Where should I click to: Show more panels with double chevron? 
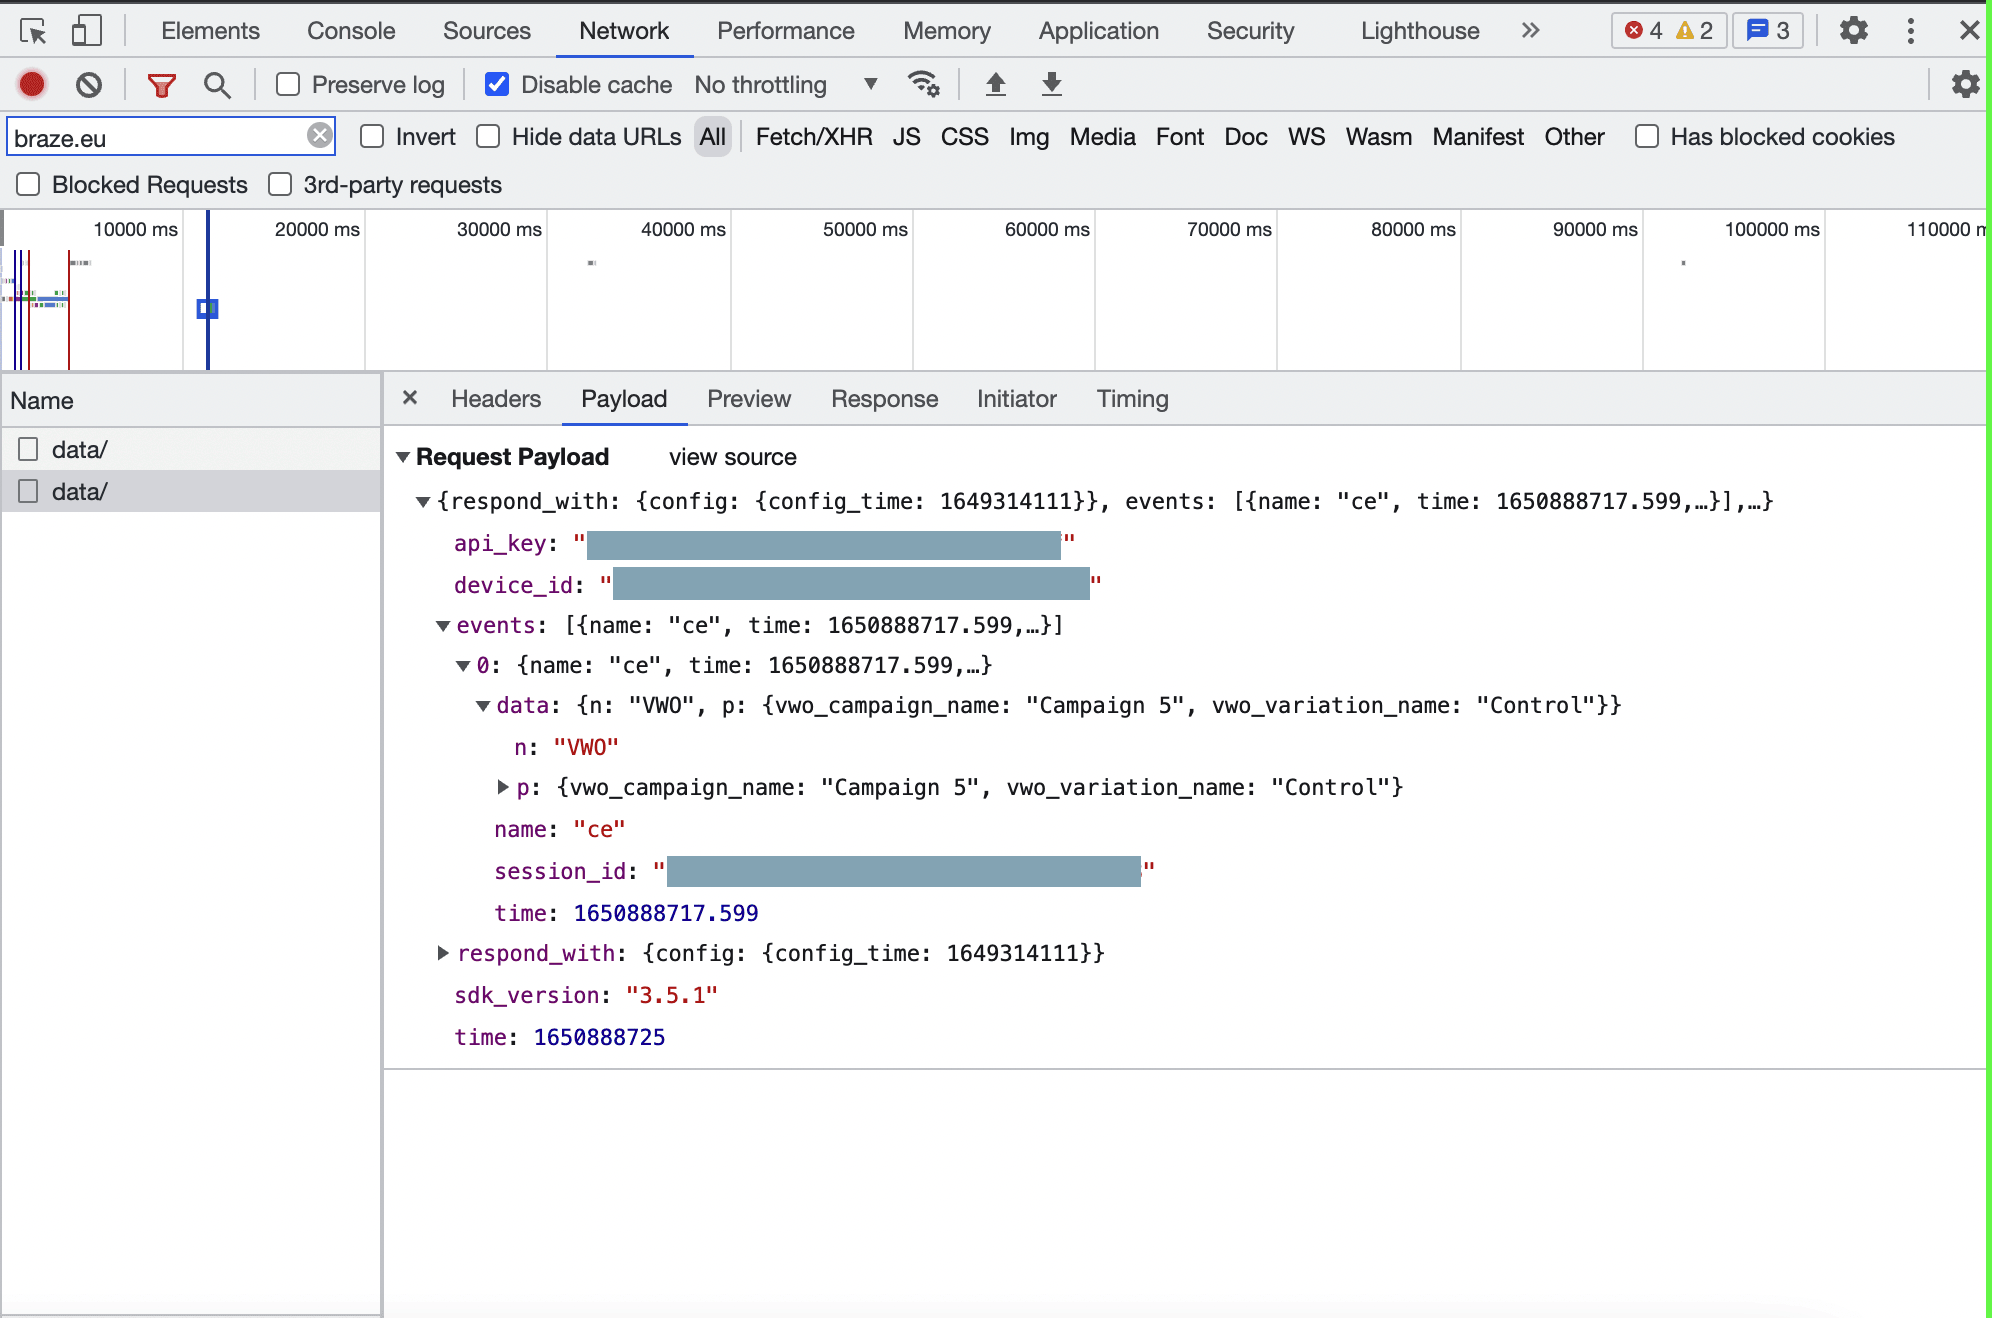click(1530, 31)
